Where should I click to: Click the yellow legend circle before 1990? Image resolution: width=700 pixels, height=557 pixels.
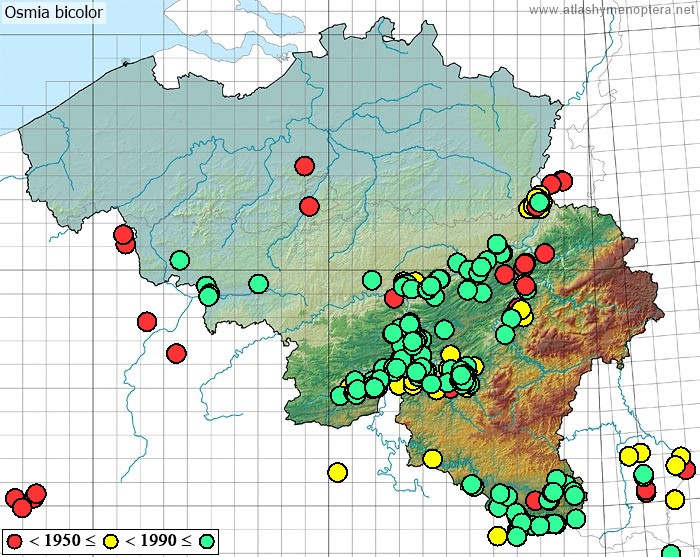pos(111,541)
